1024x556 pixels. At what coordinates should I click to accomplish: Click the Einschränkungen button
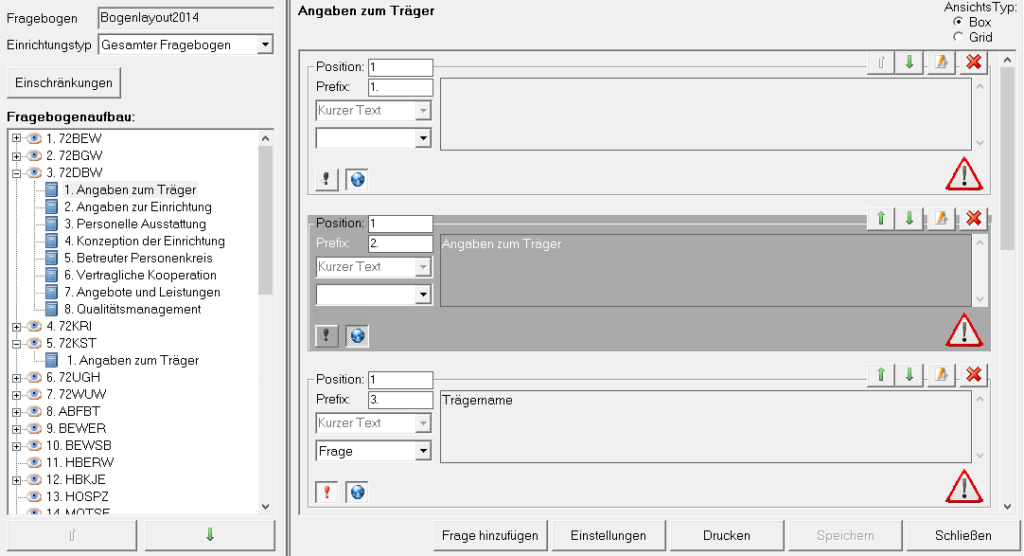64,81
